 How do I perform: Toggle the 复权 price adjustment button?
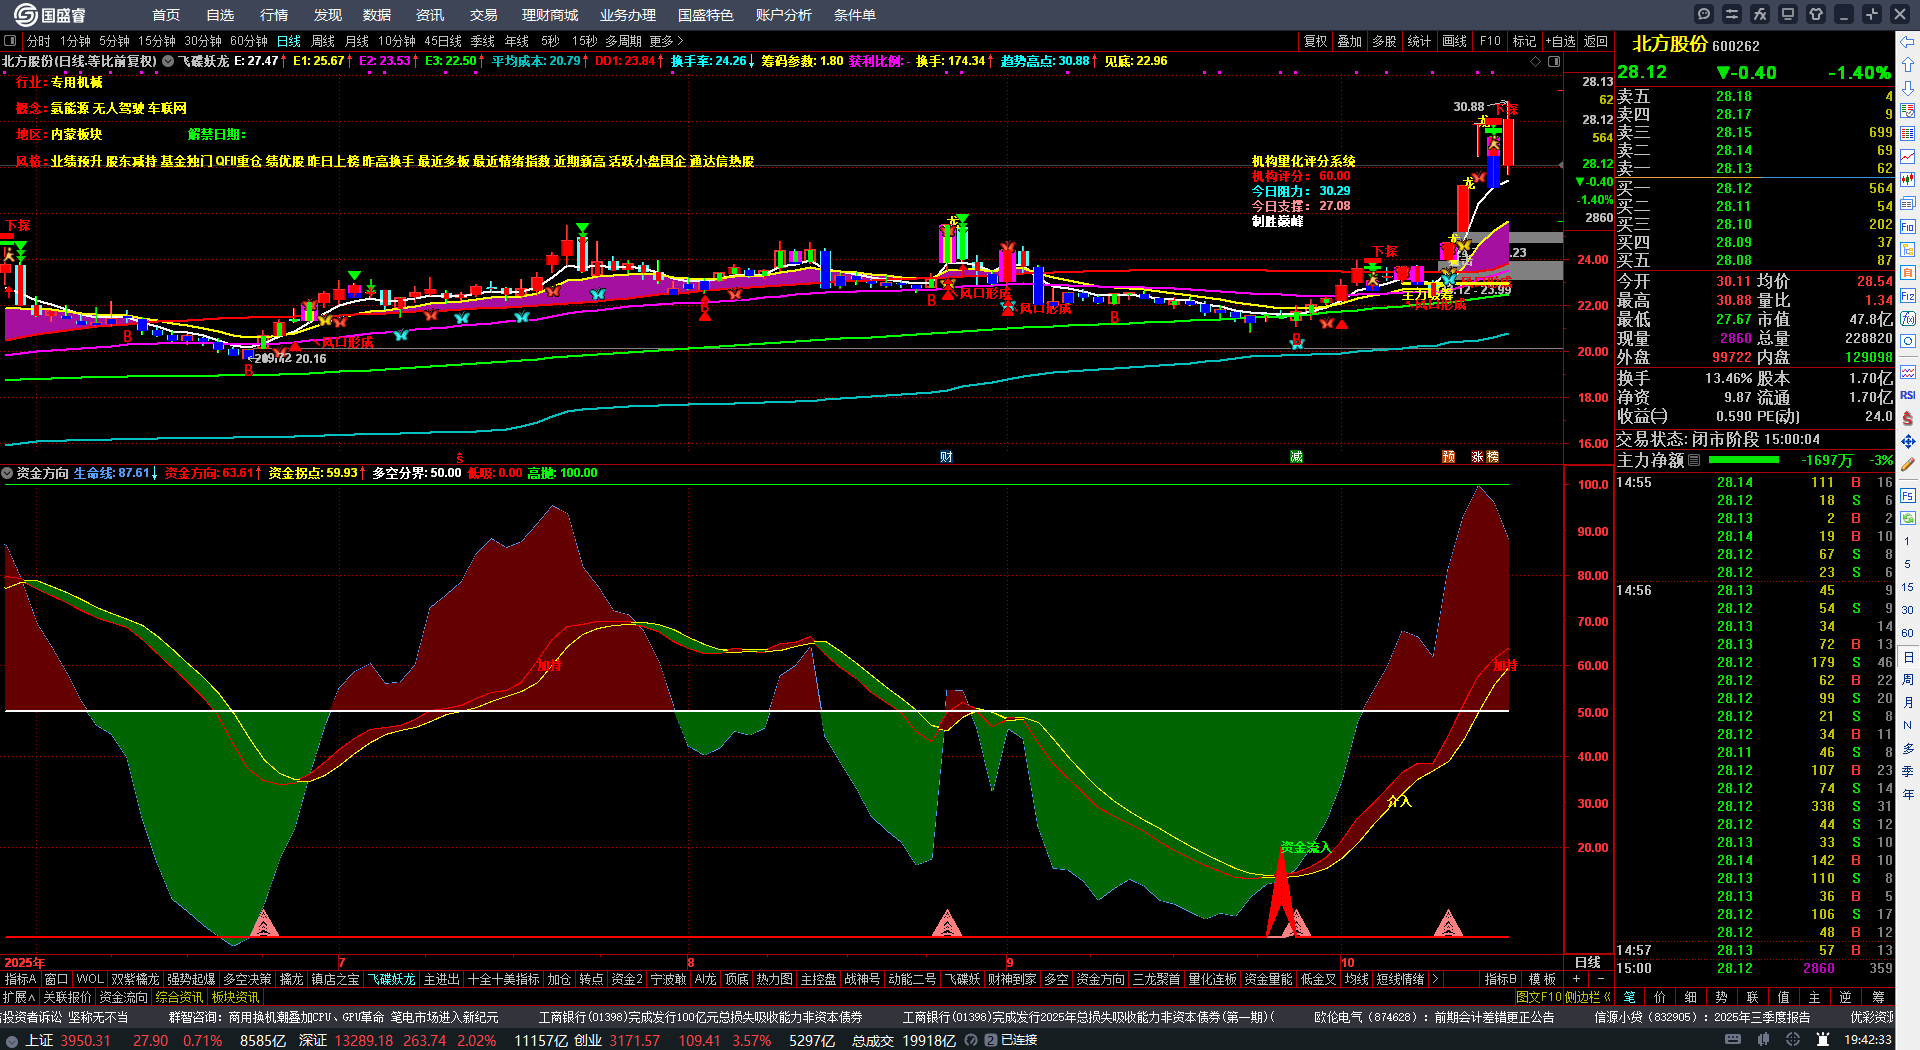click(x=1315, y=41)
